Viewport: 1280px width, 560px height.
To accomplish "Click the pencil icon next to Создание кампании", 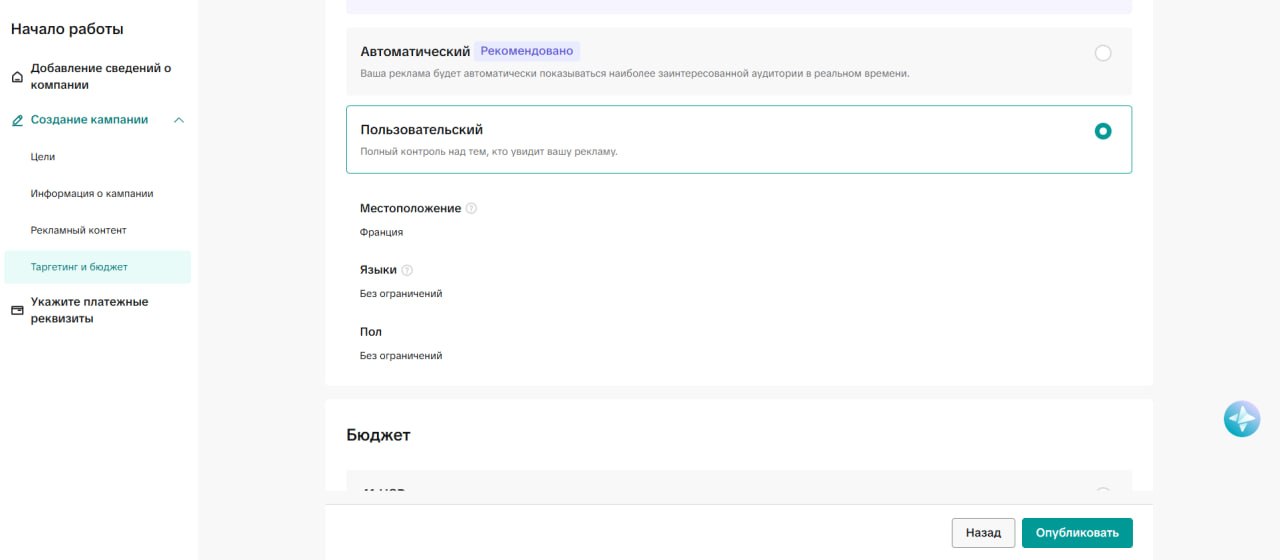I will tap(17, 120).
